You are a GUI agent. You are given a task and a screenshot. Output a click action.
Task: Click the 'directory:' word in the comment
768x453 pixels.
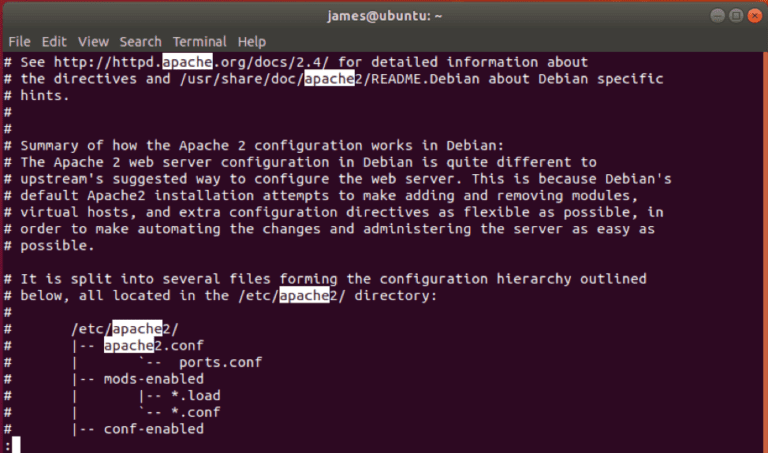(x=396, y=296)
